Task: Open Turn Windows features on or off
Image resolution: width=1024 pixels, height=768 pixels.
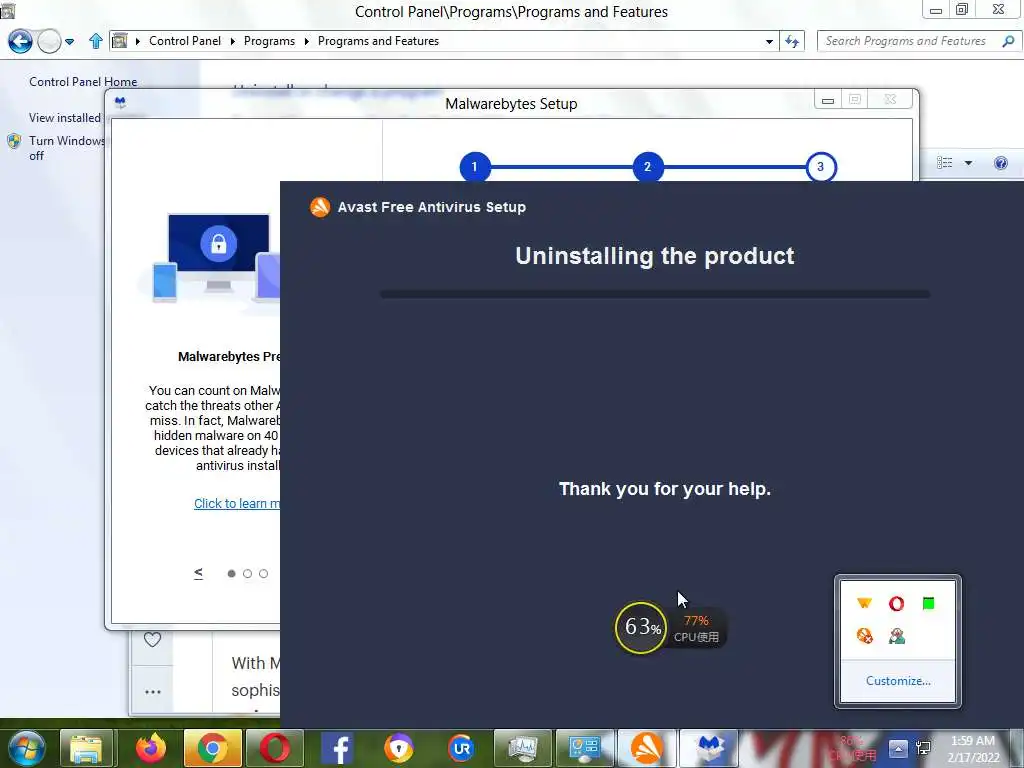Action: (x=67, y=148)
